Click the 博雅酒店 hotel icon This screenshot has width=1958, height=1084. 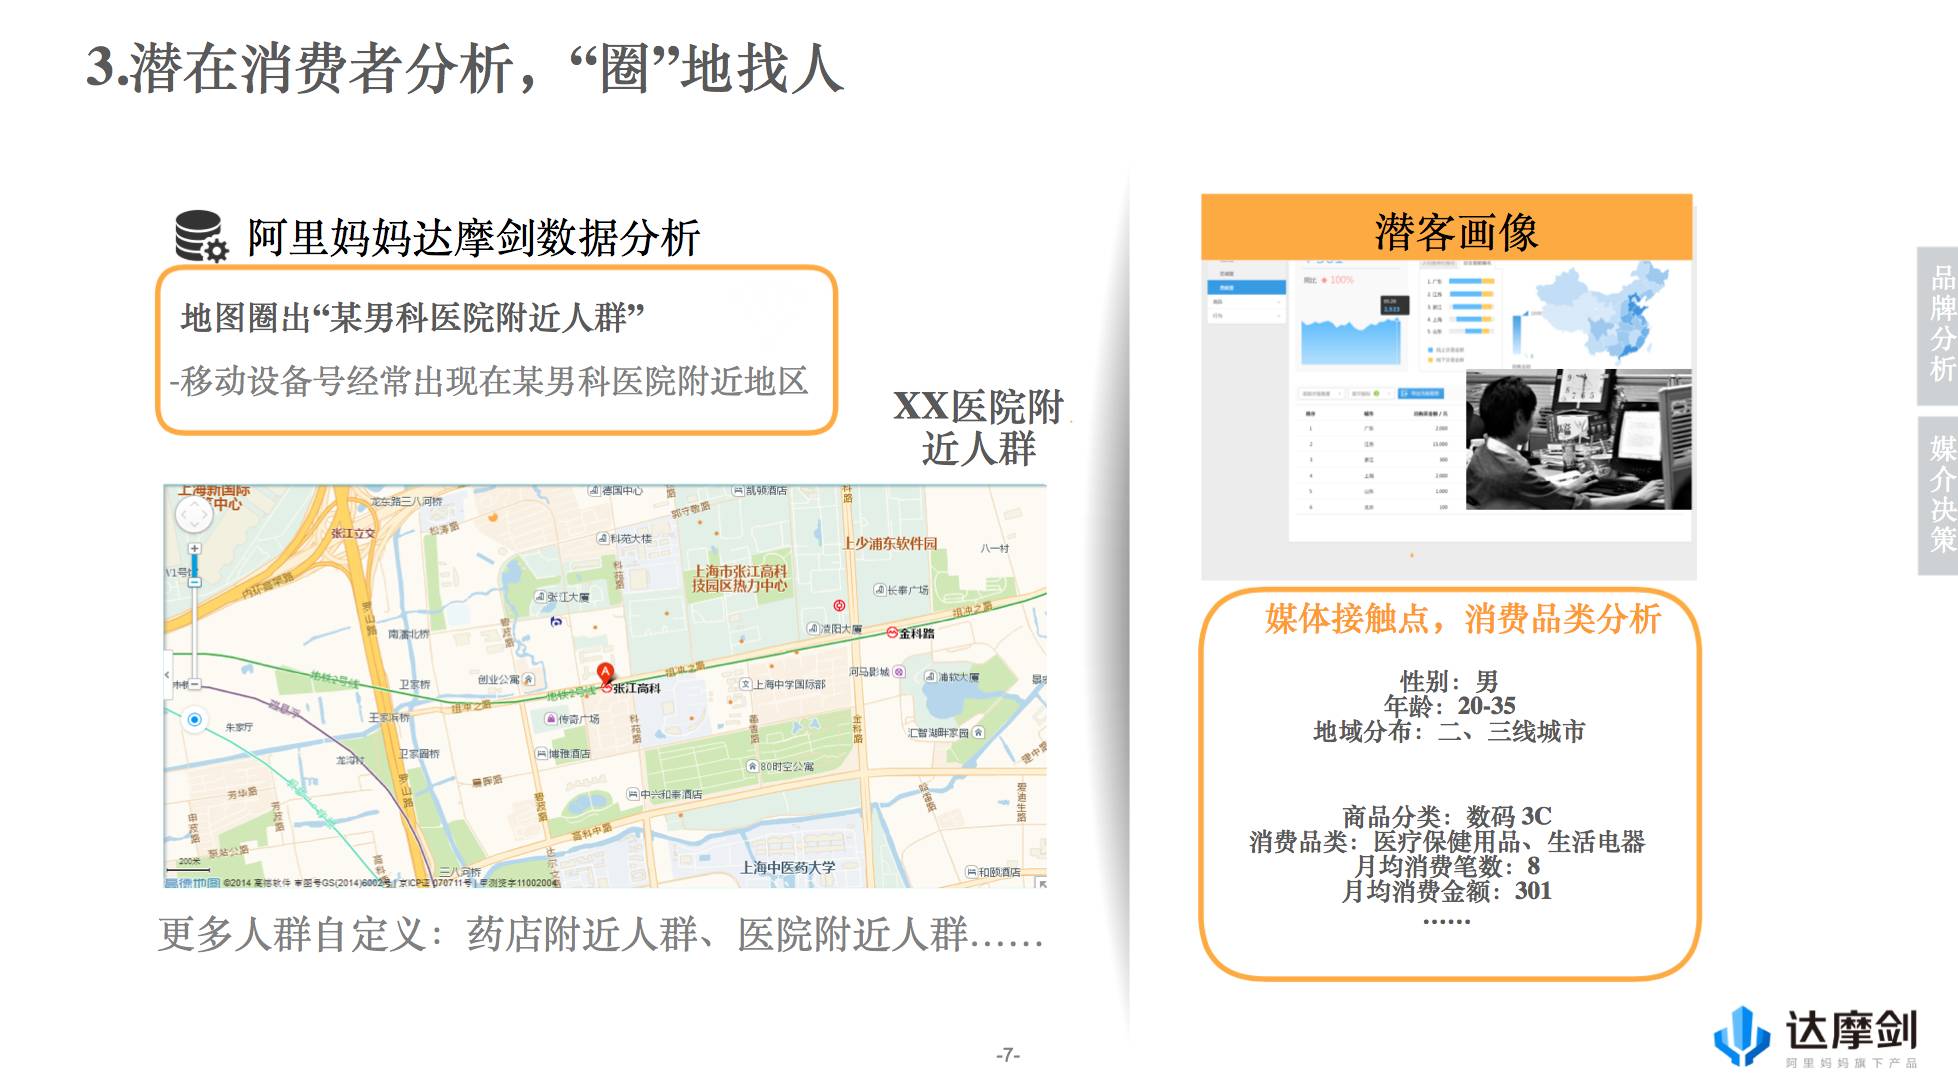[541, 754]
